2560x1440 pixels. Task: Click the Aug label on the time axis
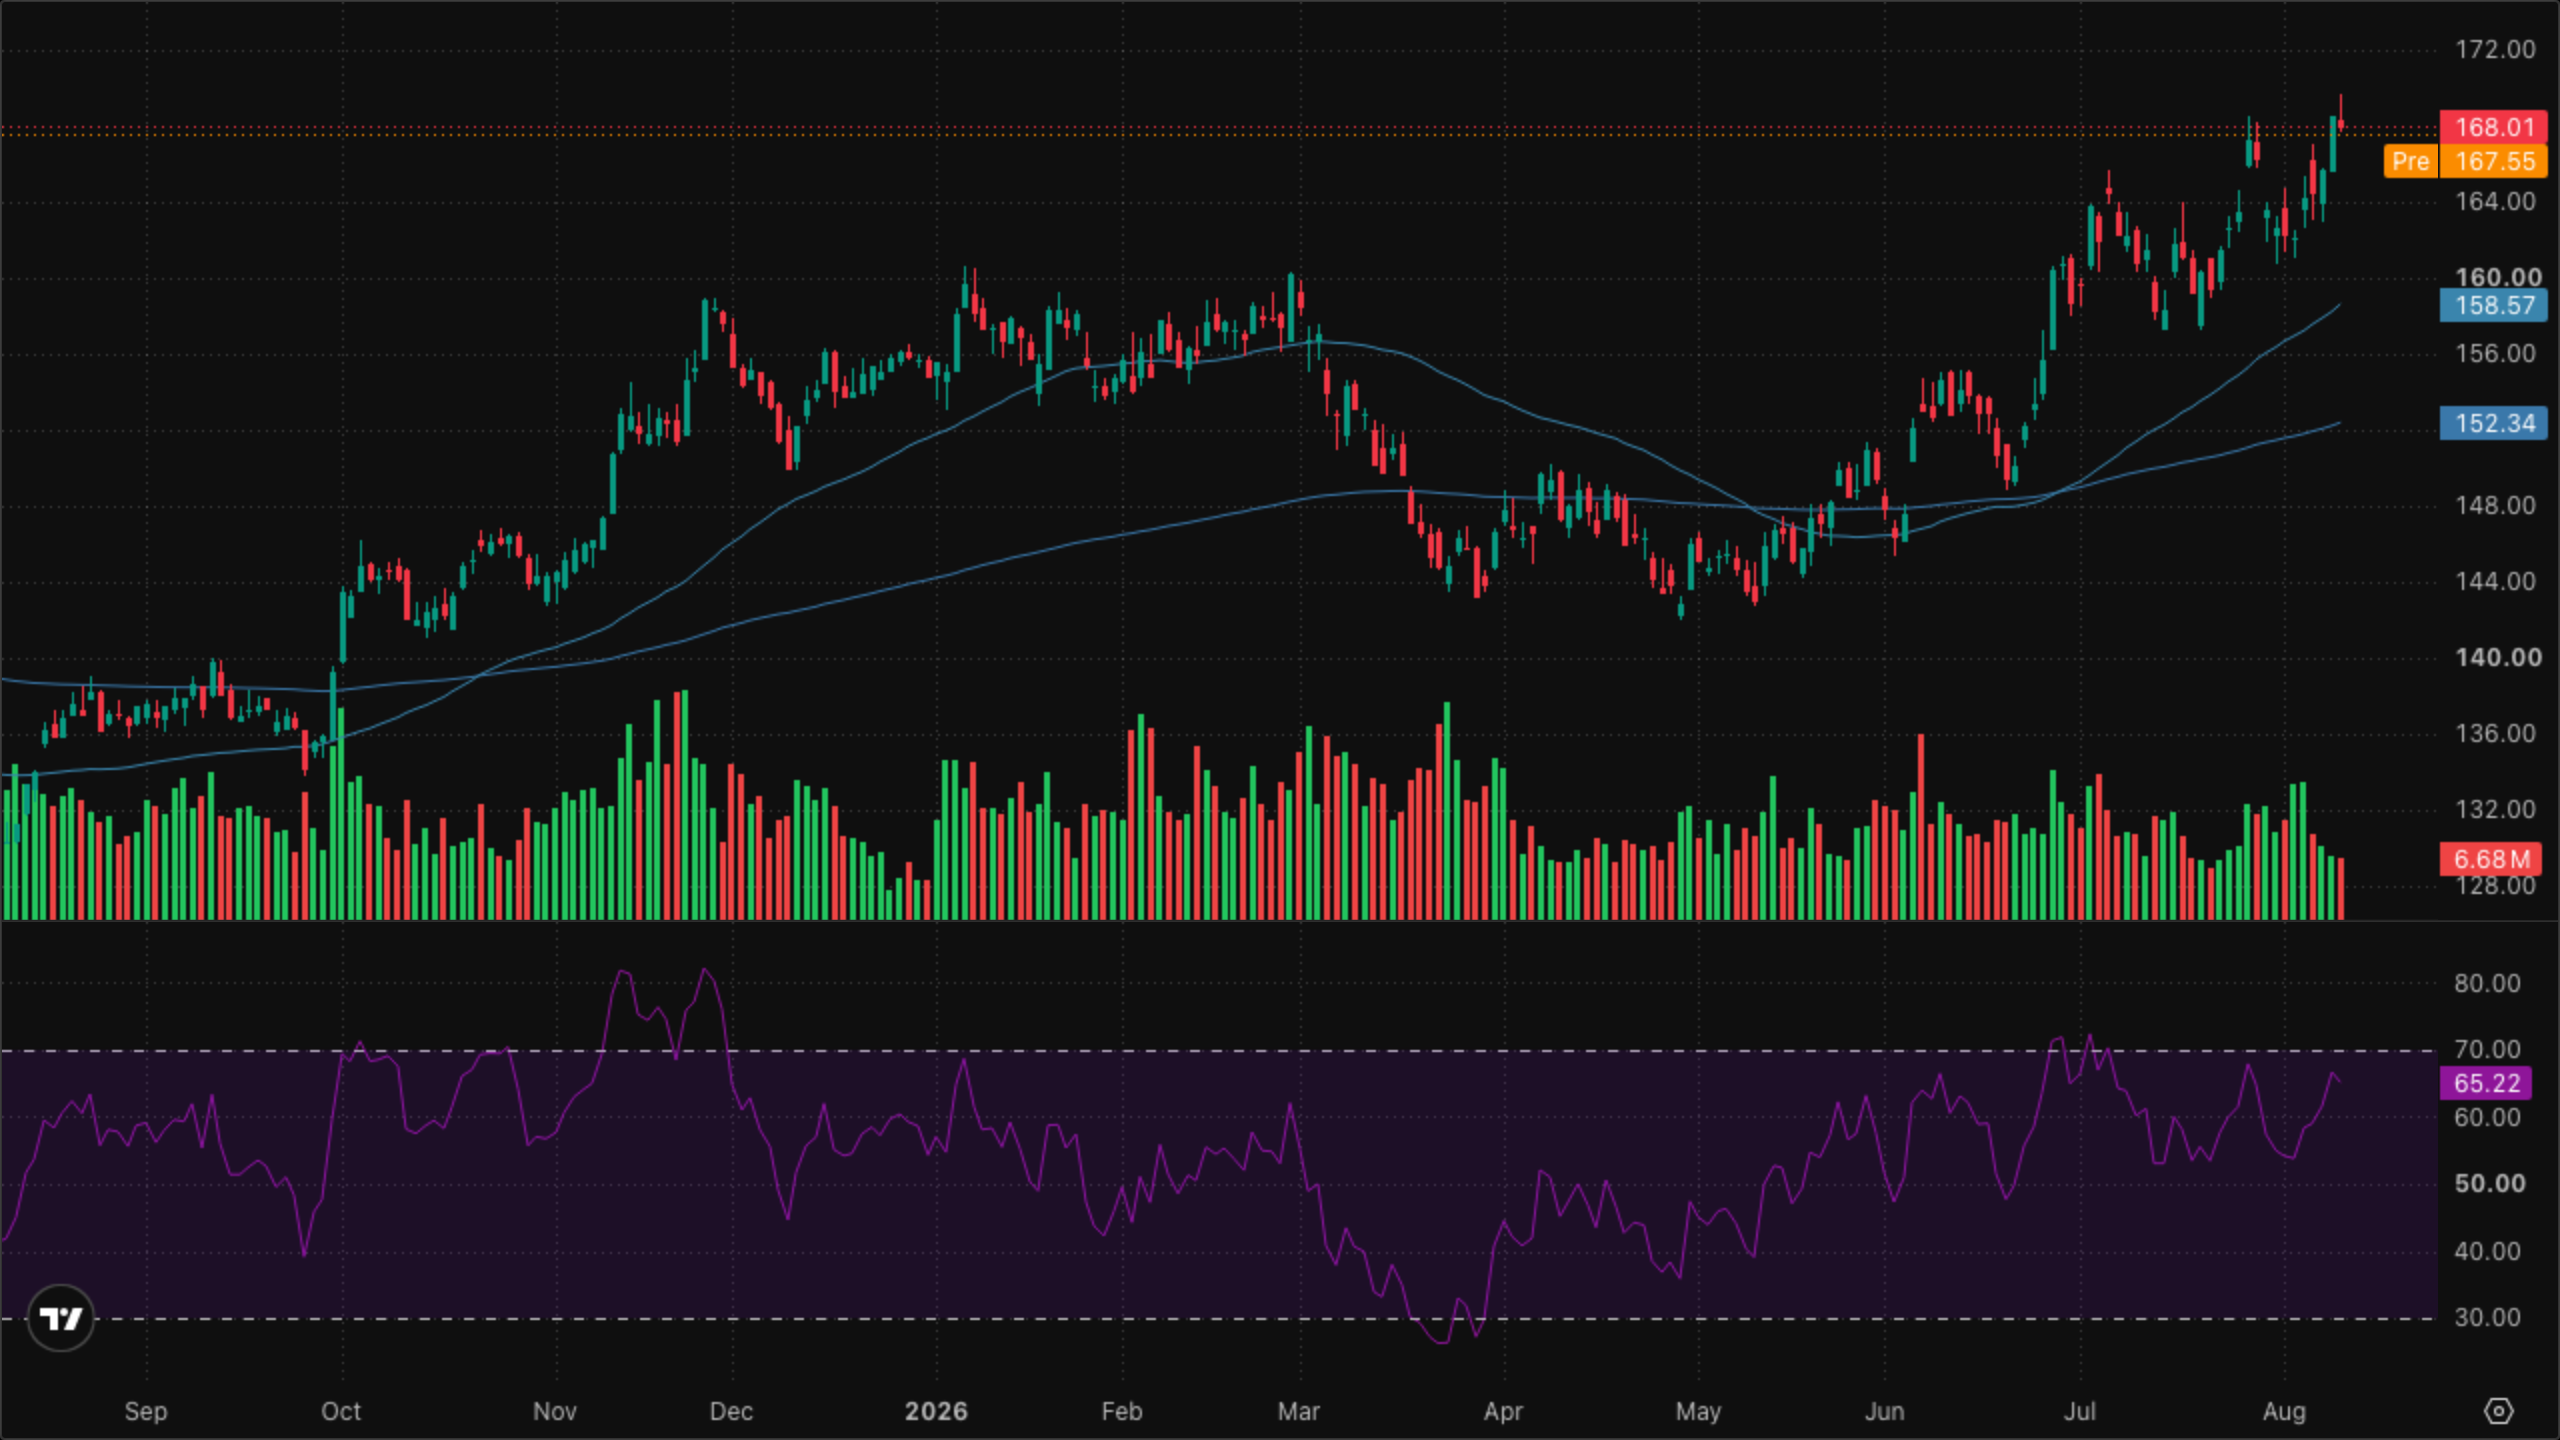[x=2284, y=1412]
